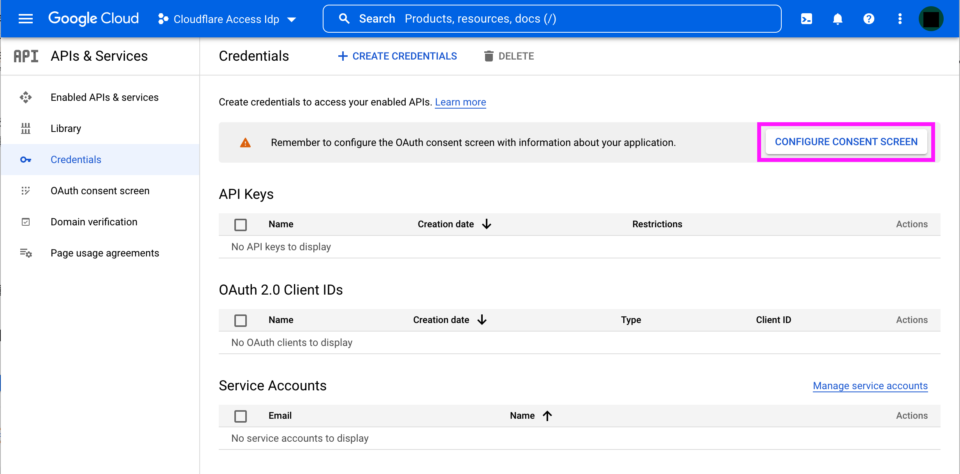Image resolution: width=960 pixels, height=474 pixels.
Task: Click the orange warning triangle icon
Action: point(245,143)
